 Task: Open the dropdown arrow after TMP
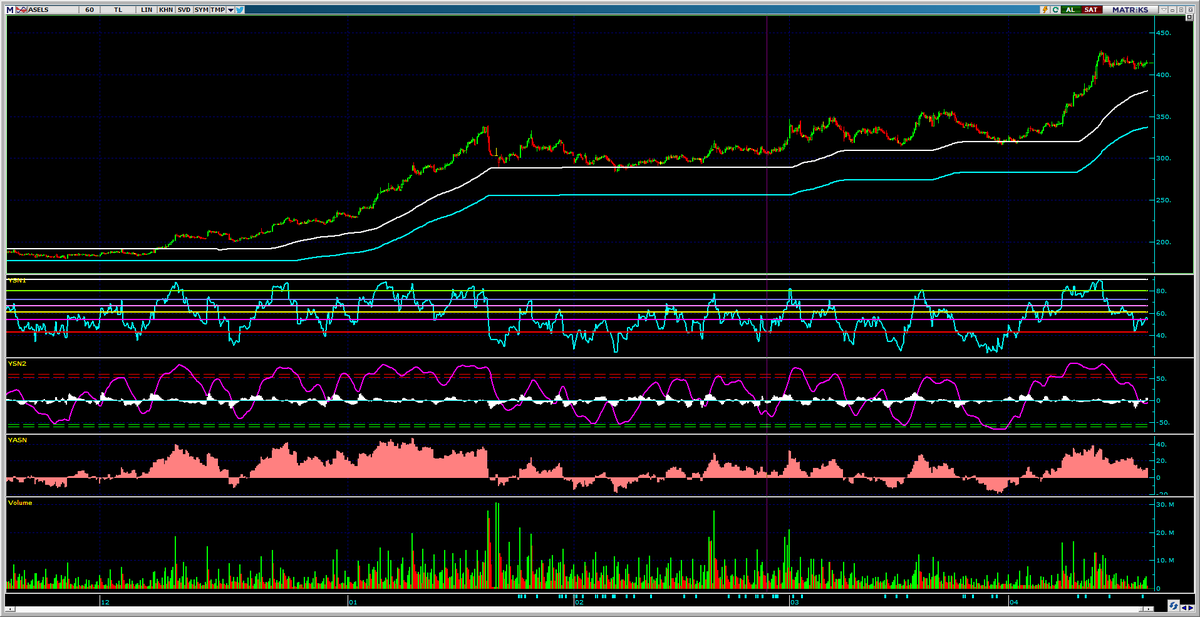[231, 10]
